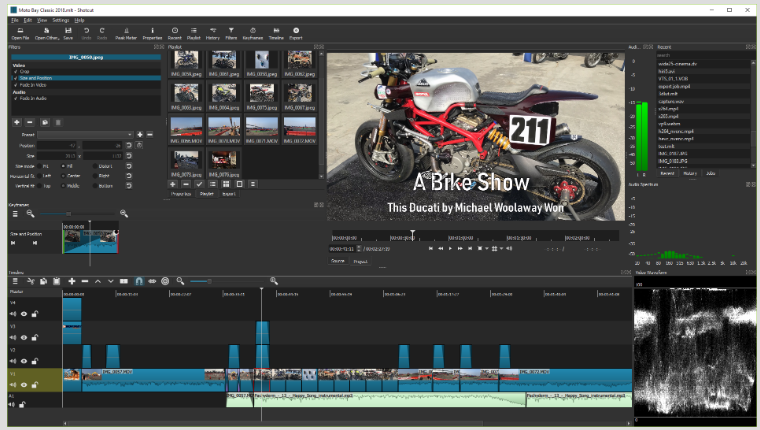Switch to the Project tab below the player
This screenshot has width=760, height=430.
coord(360,261)
